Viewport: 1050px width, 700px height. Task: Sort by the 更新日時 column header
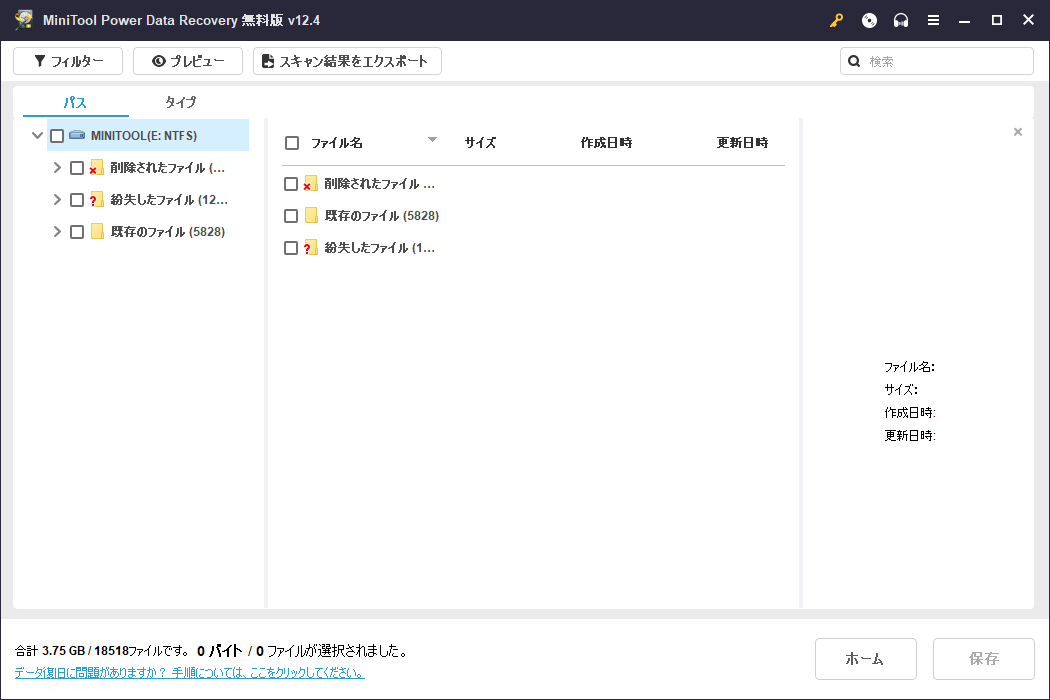coord(742,143)
